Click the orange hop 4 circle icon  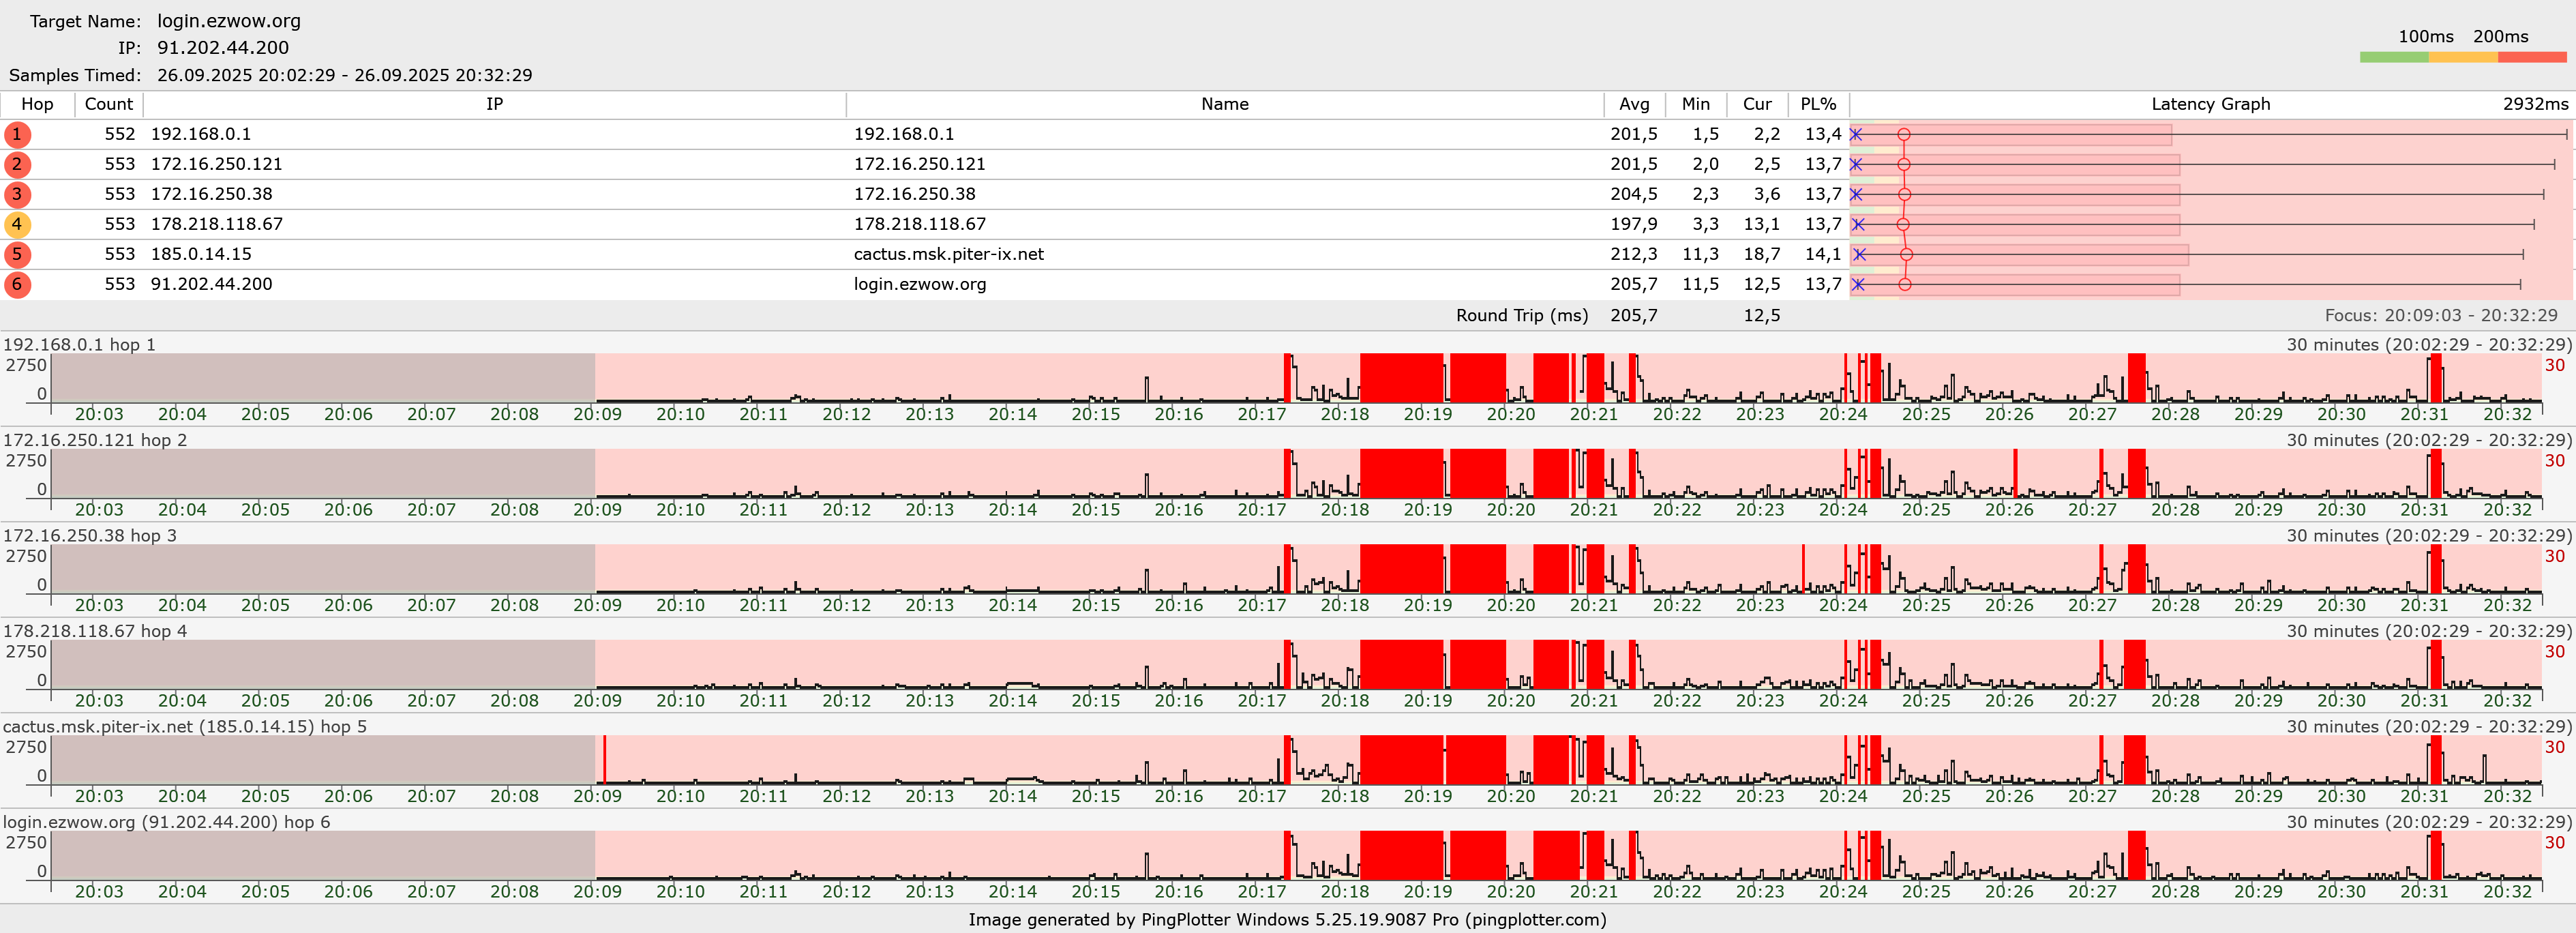(17, 224)
